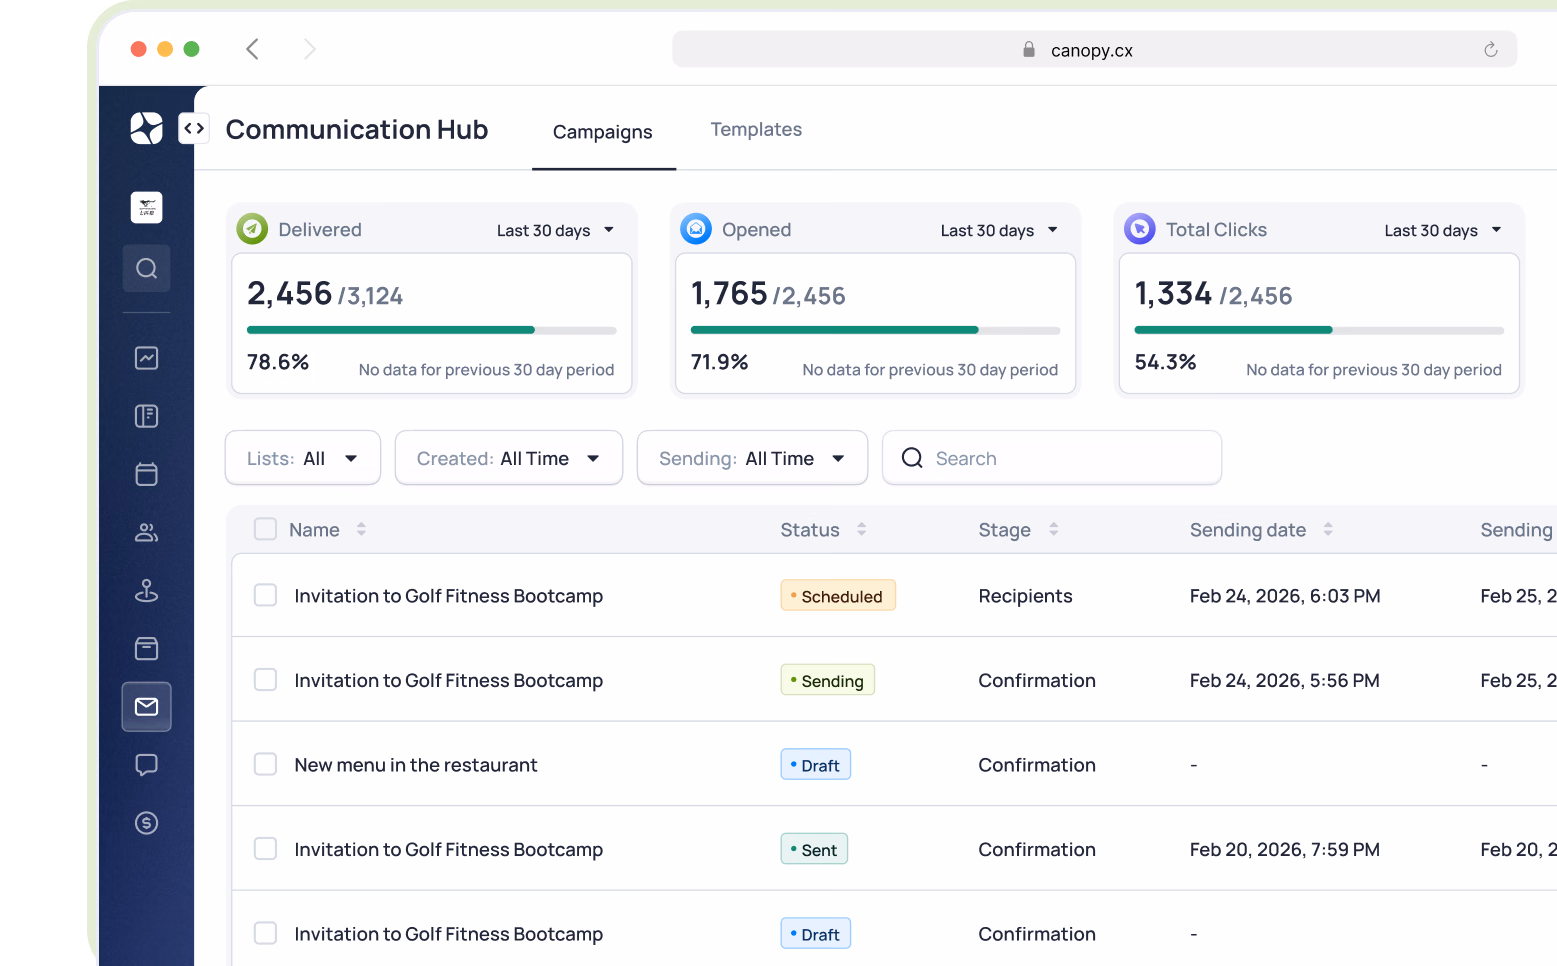Image resolution: width=1557 pixels, height=966 pixels.
Task: Open the dollar billing icon in sidebar
Action: pyautogui.click(x=146, y=823)
